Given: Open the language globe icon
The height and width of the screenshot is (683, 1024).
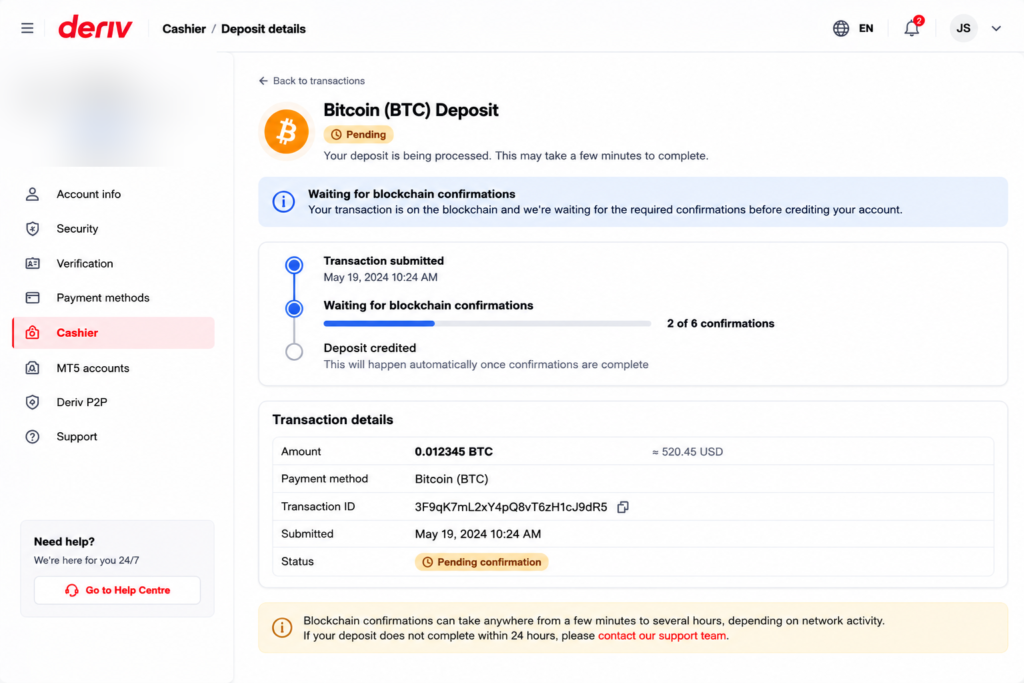Looking at the screenshot, I should [x=841, y=28].
